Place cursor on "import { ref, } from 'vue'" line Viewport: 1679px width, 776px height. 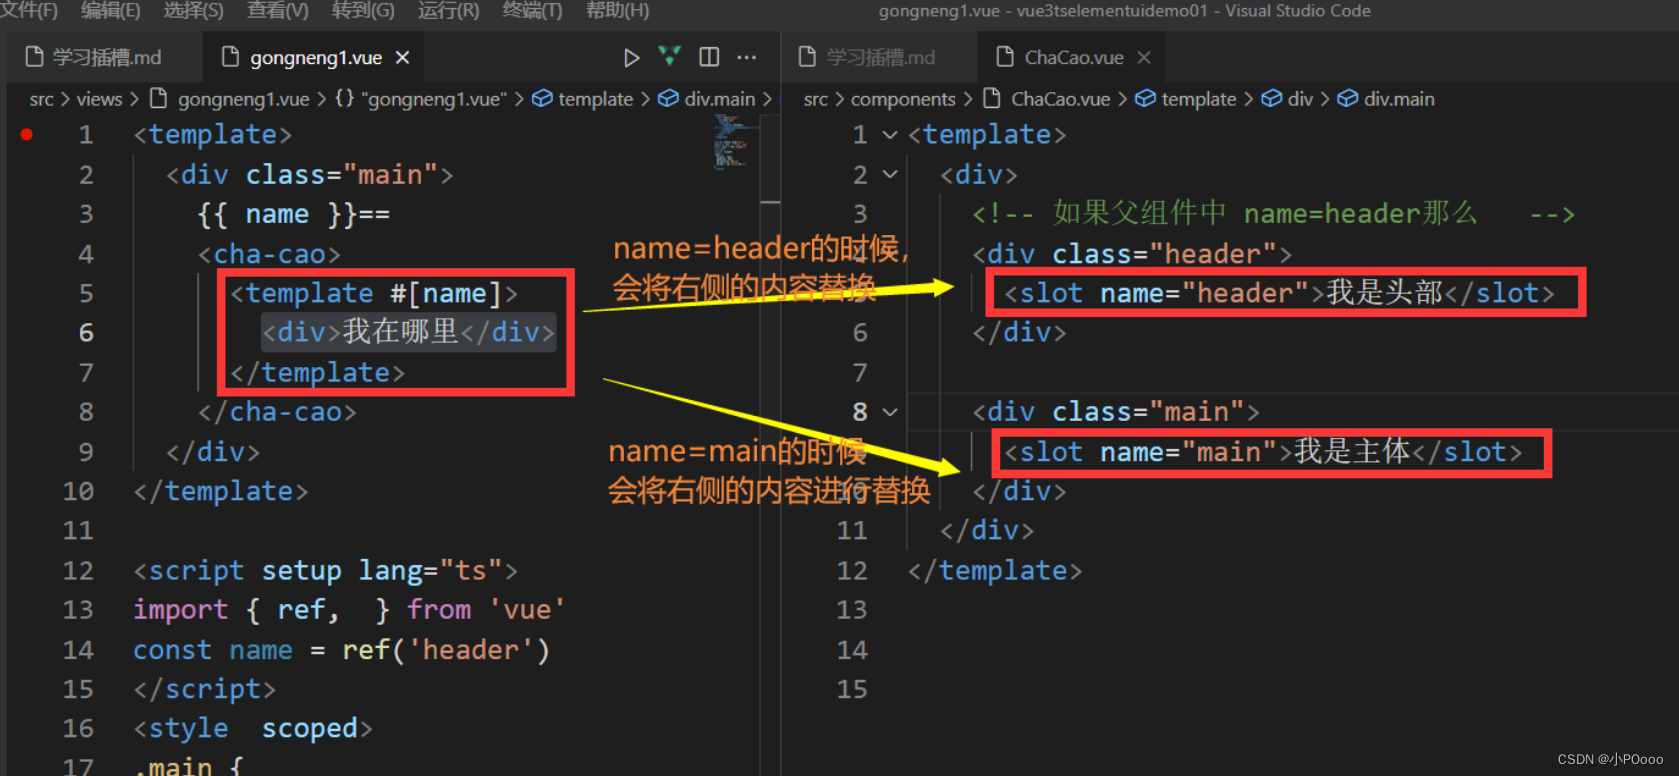tap(349, 610)
